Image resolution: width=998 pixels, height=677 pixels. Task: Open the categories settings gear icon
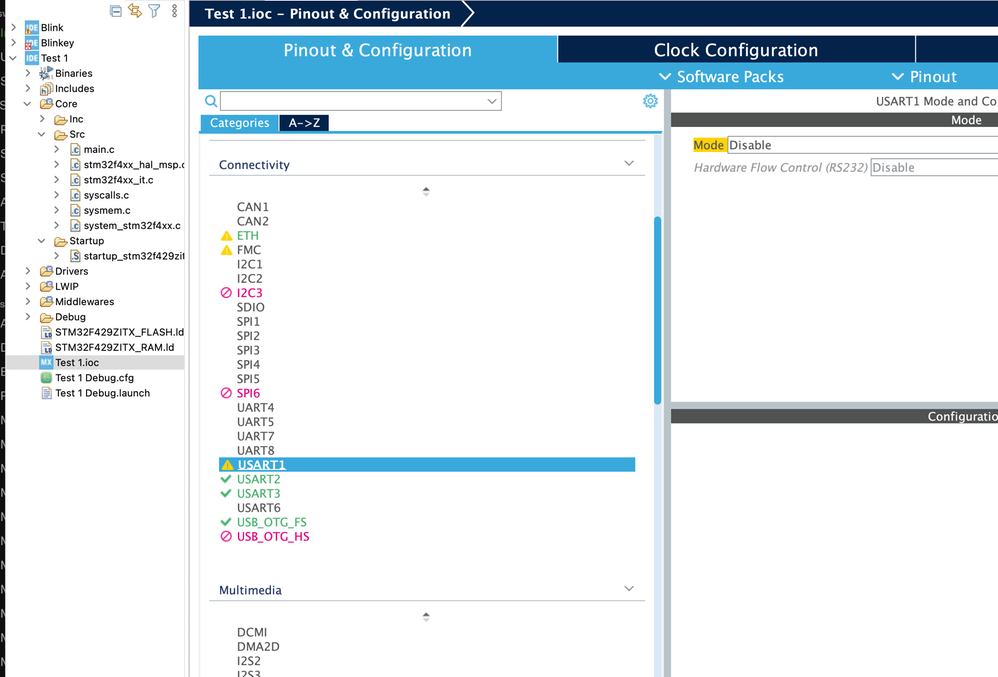650,101
